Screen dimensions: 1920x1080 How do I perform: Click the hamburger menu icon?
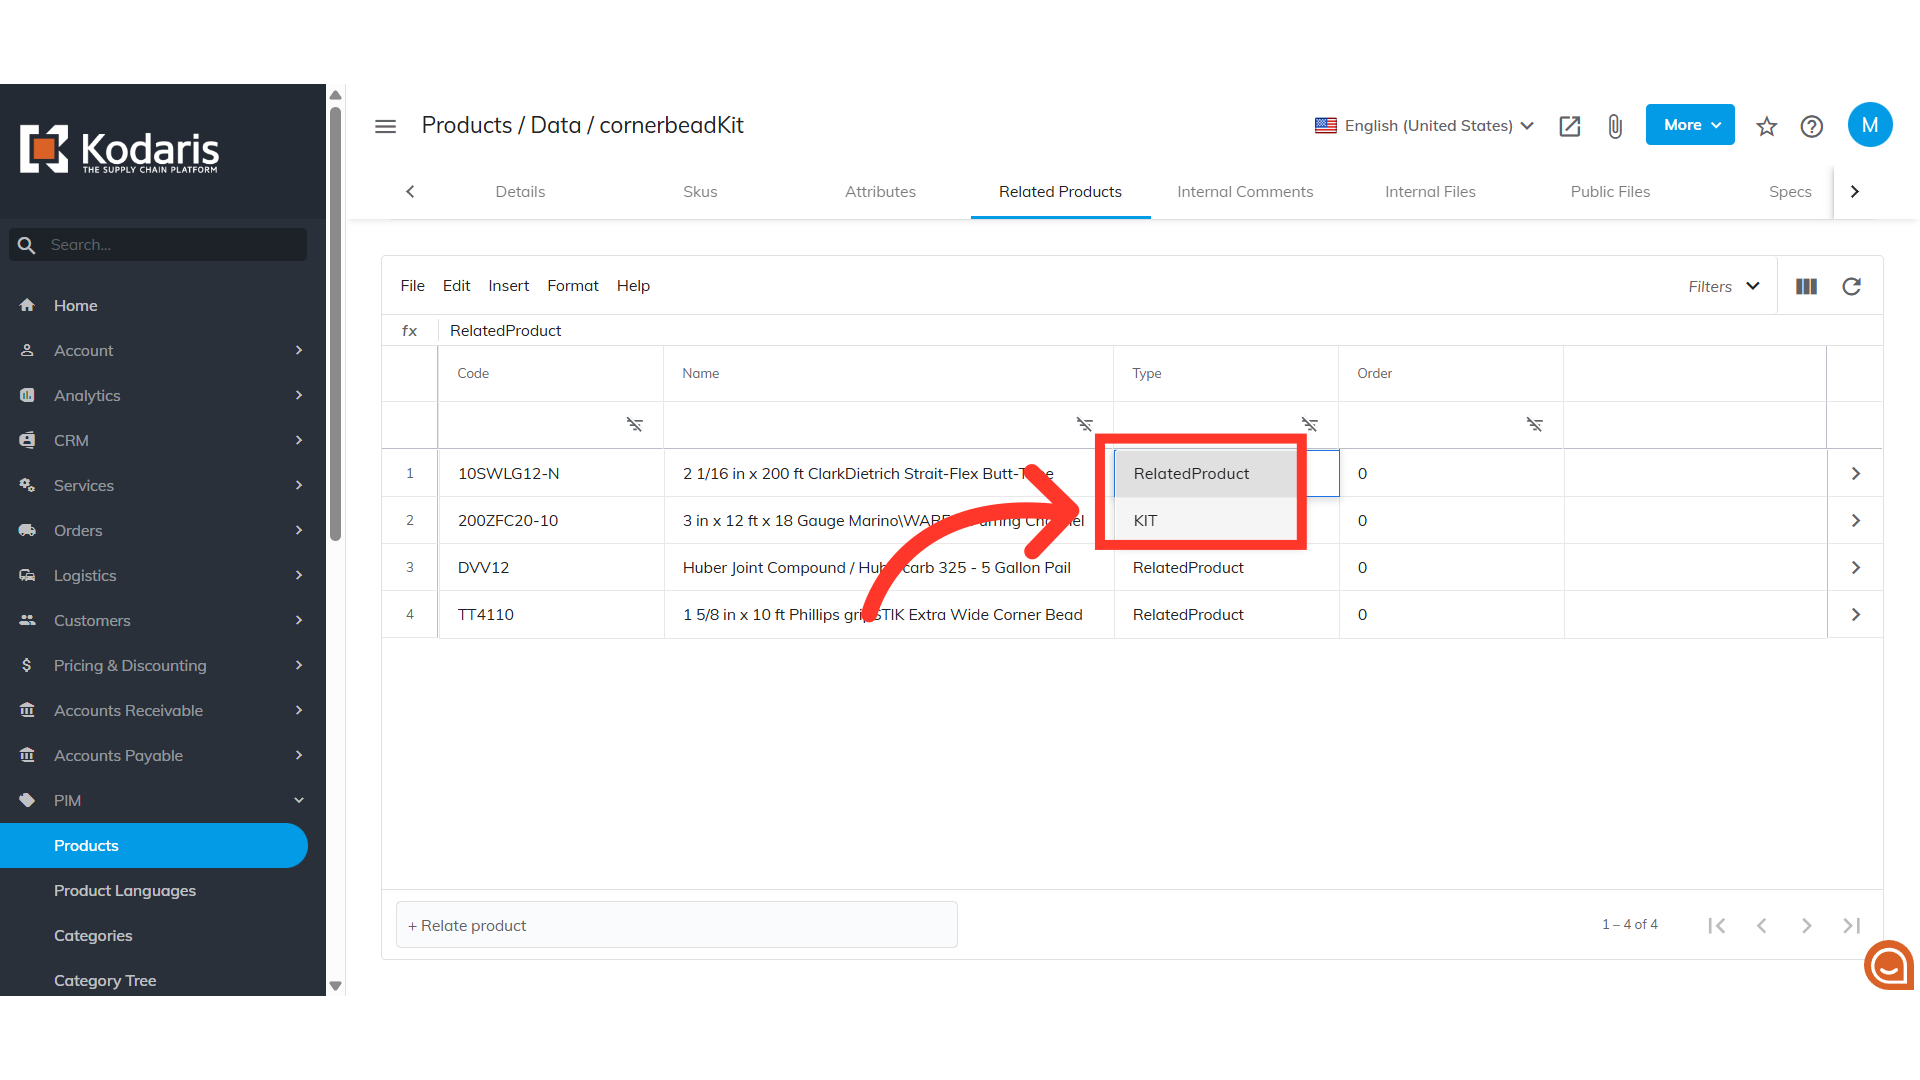(x=385, y=126)
